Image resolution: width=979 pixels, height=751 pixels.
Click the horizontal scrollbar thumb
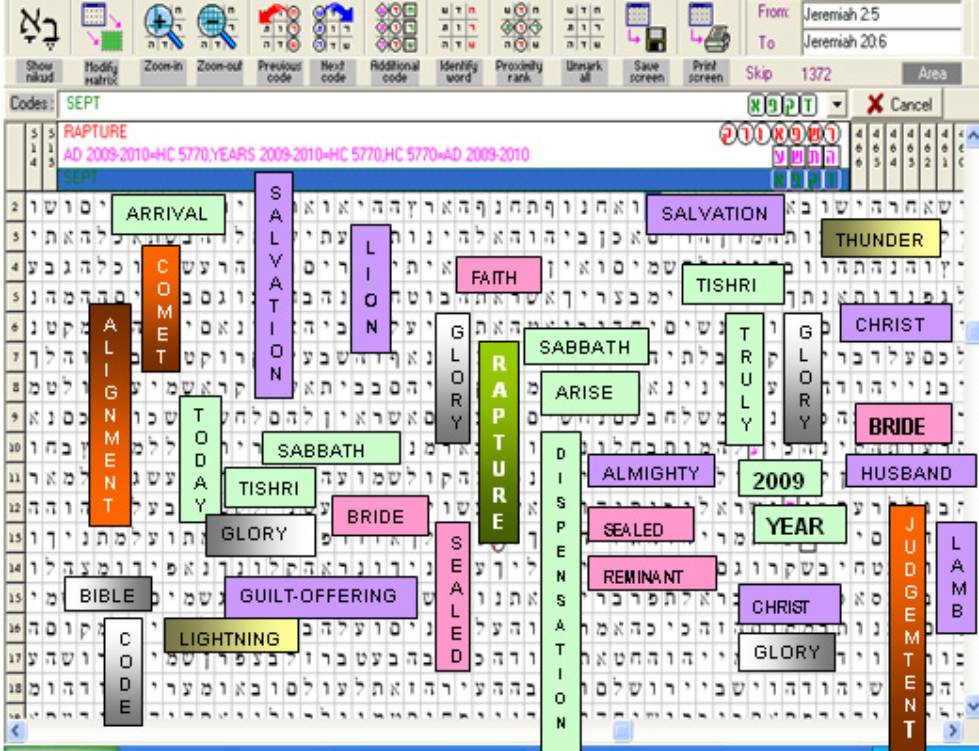622,729
